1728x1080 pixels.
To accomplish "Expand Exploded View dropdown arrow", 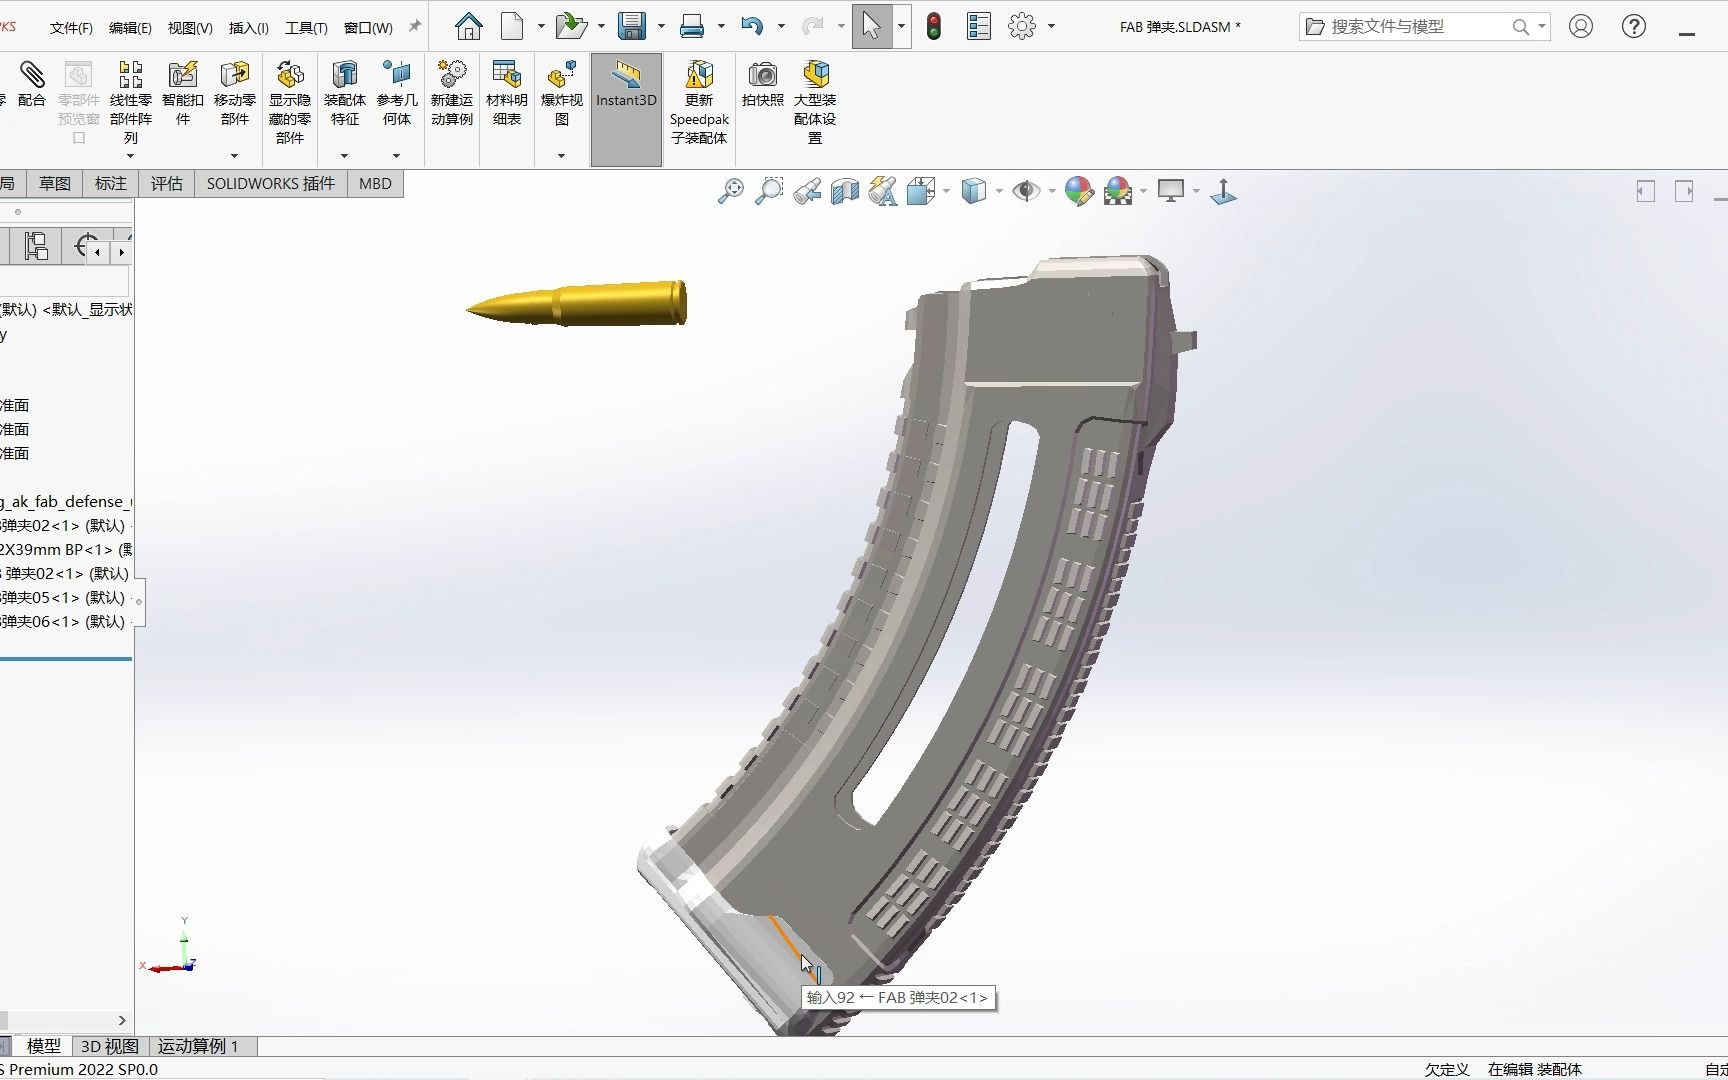I will (x=561, y=156).
